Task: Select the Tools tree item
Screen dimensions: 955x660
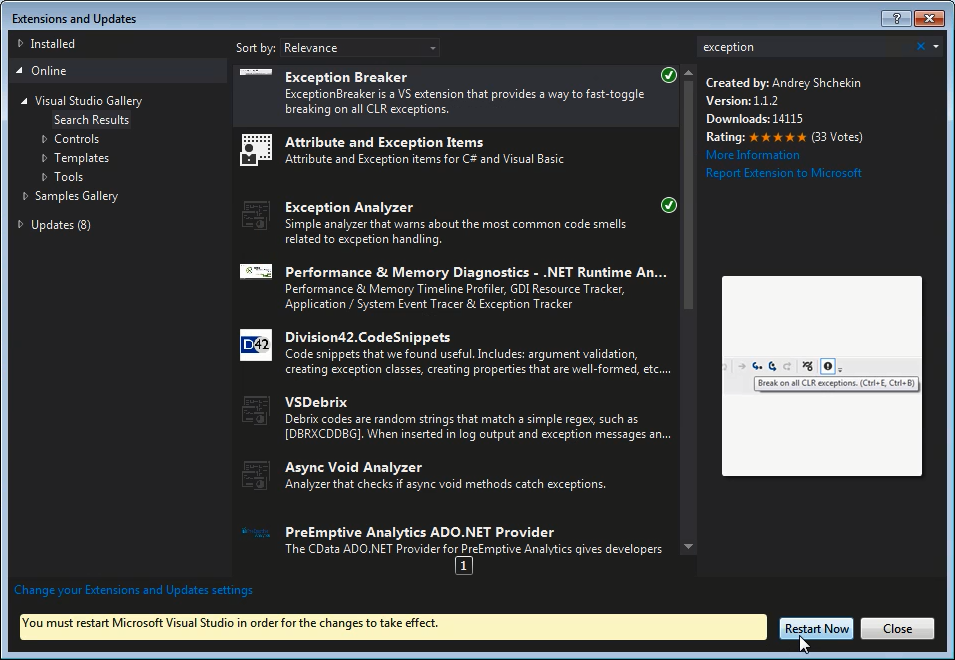Action: pos(68,177)
